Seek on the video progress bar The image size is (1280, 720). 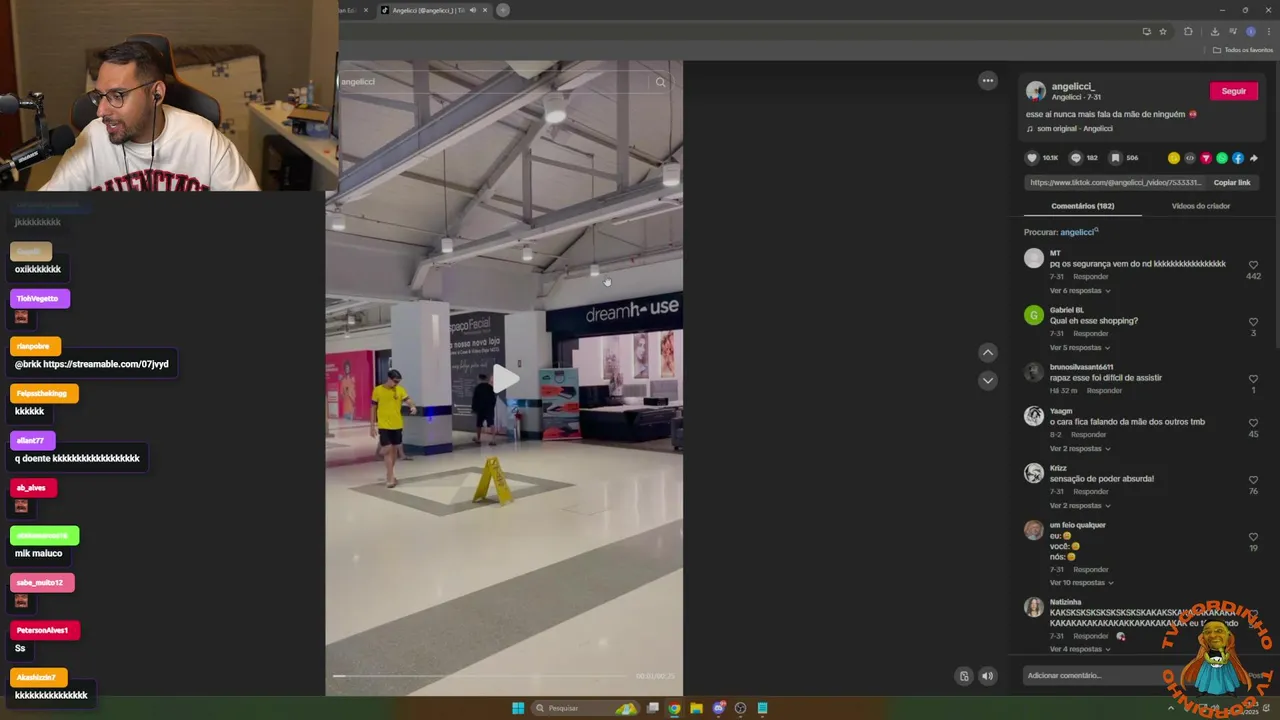(481, 677)
